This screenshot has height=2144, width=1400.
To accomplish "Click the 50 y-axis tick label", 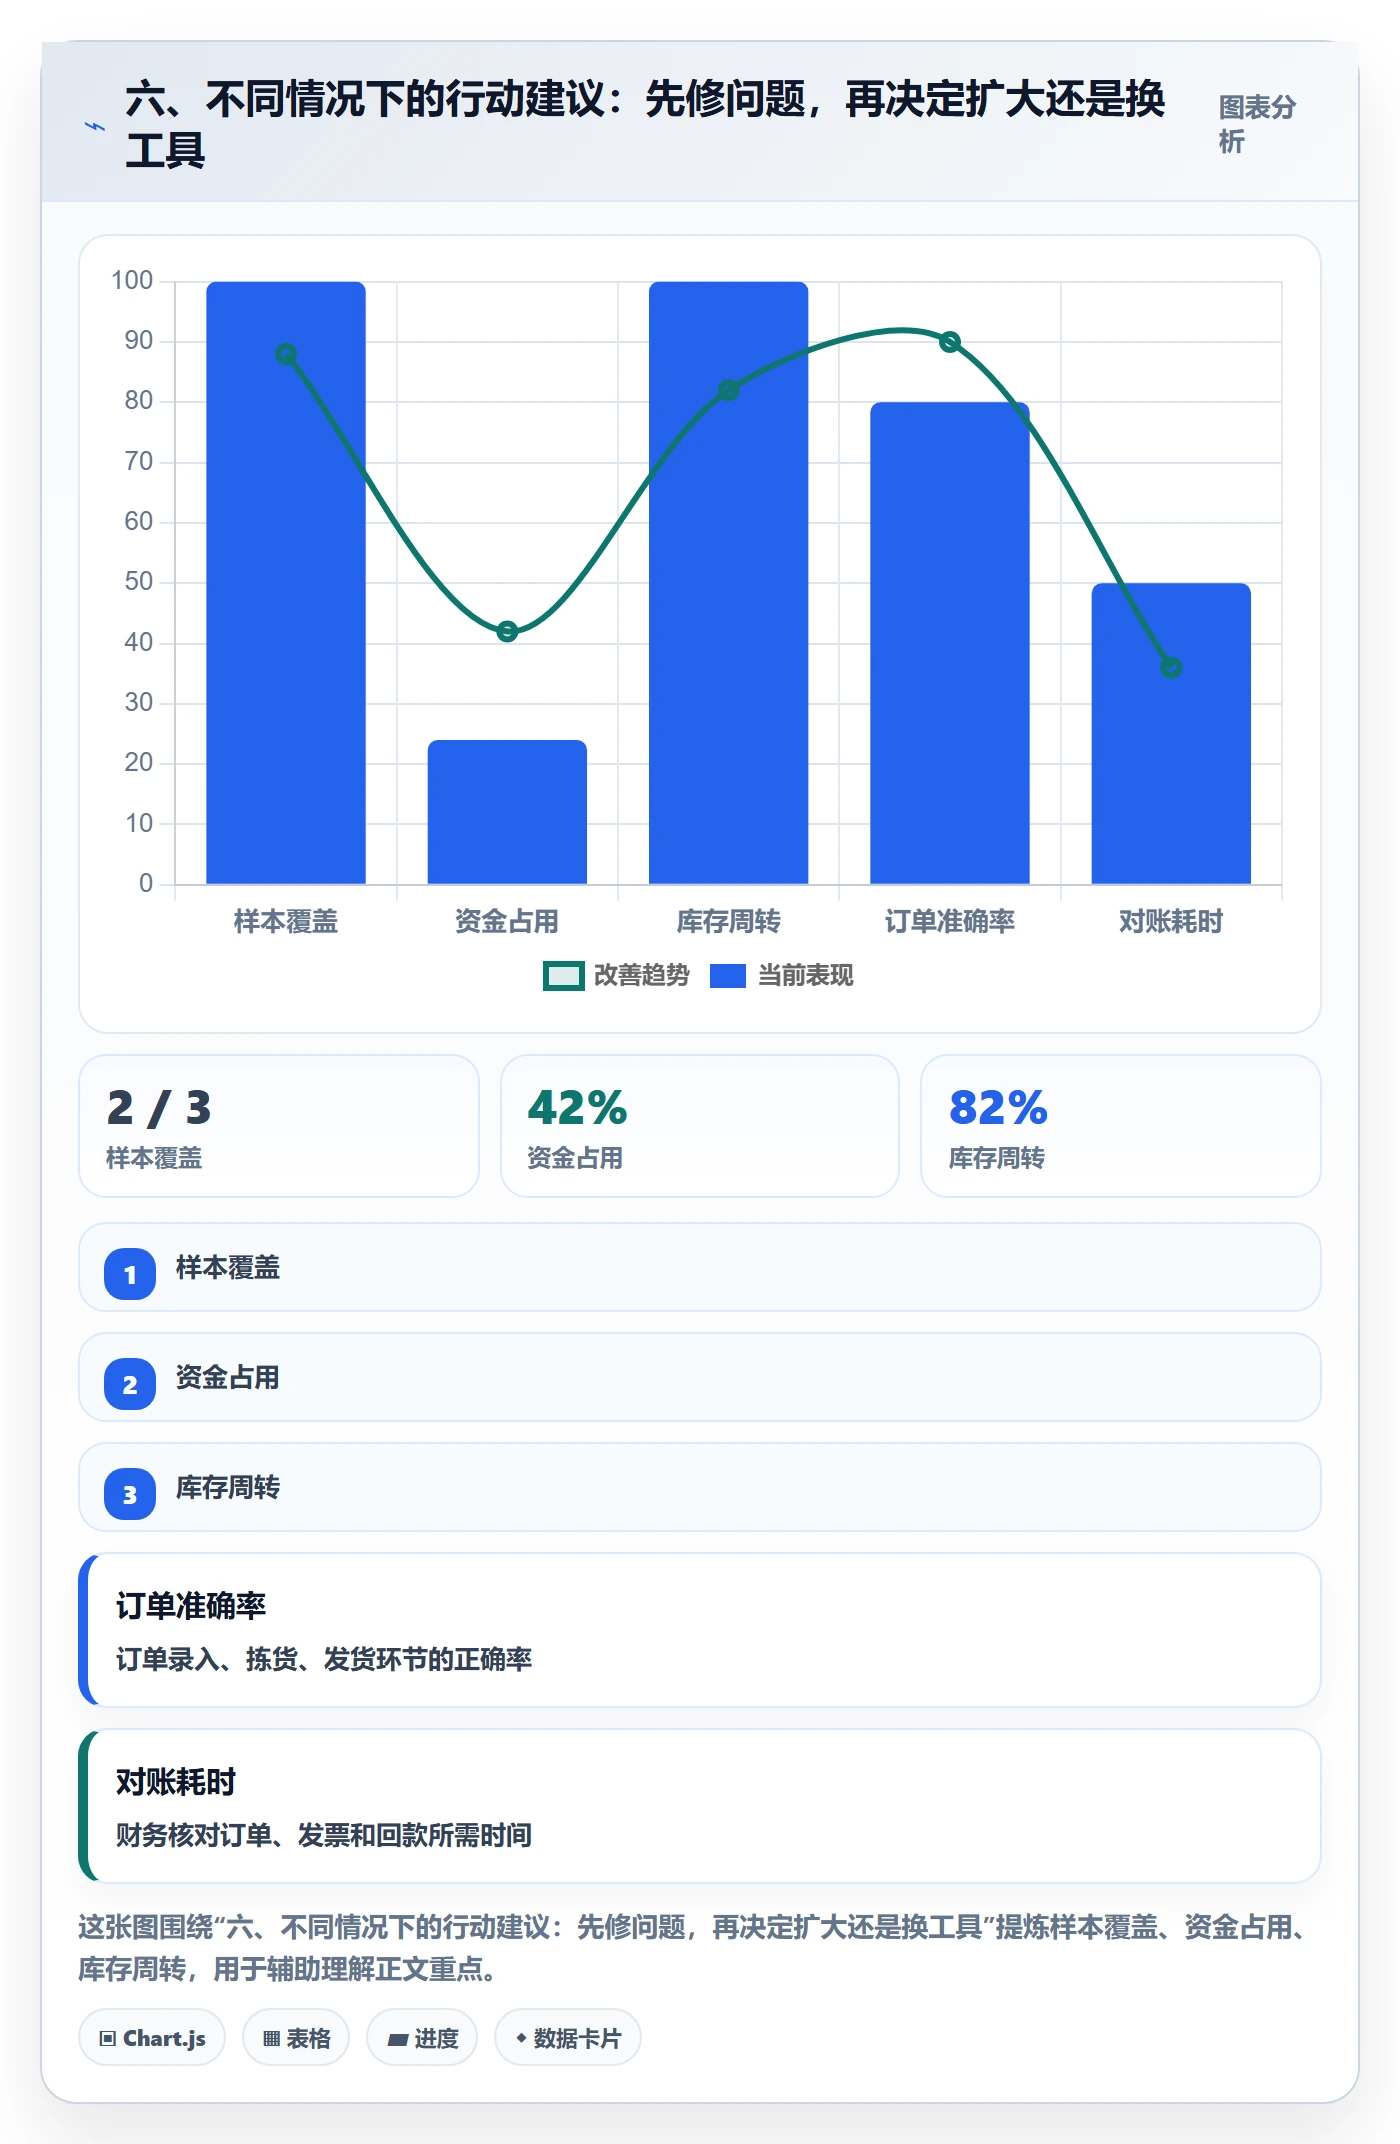I will coord(139,582).
